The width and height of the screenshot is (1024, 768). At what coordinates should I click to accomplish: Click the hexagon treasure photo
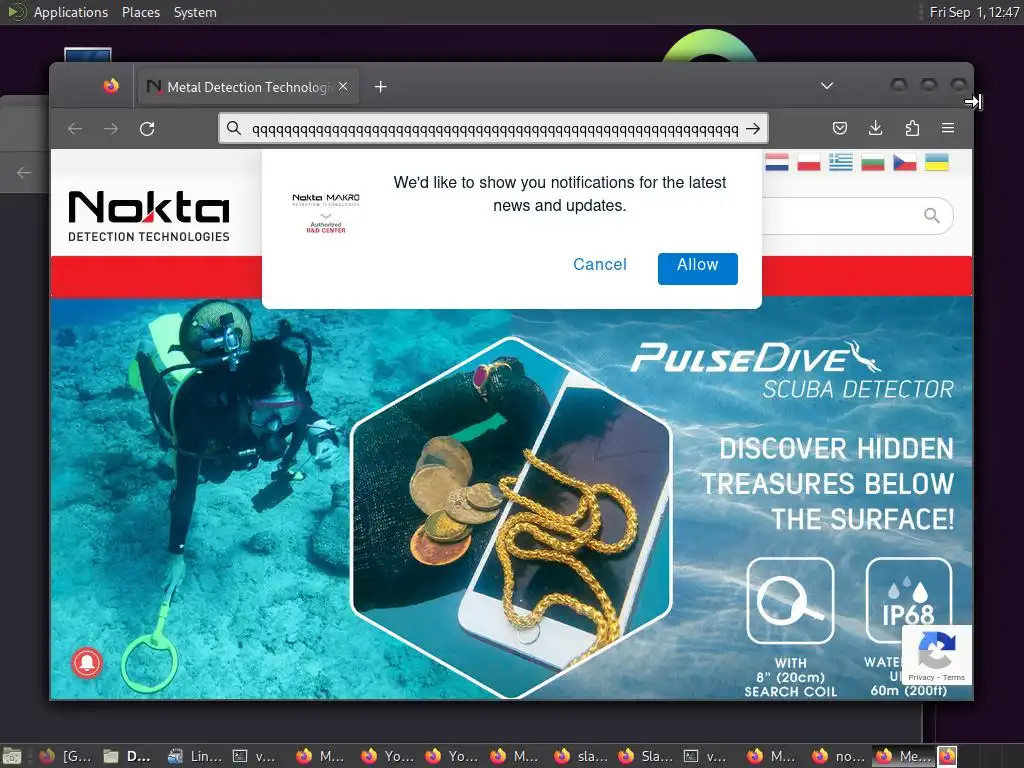pos(511,517)
